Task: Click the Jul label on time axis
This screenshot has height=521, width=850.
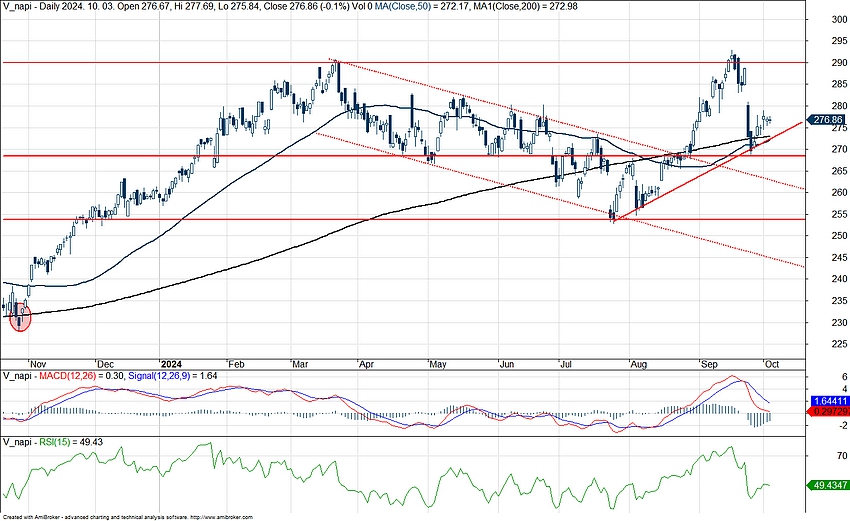Action: pos(565,364)
